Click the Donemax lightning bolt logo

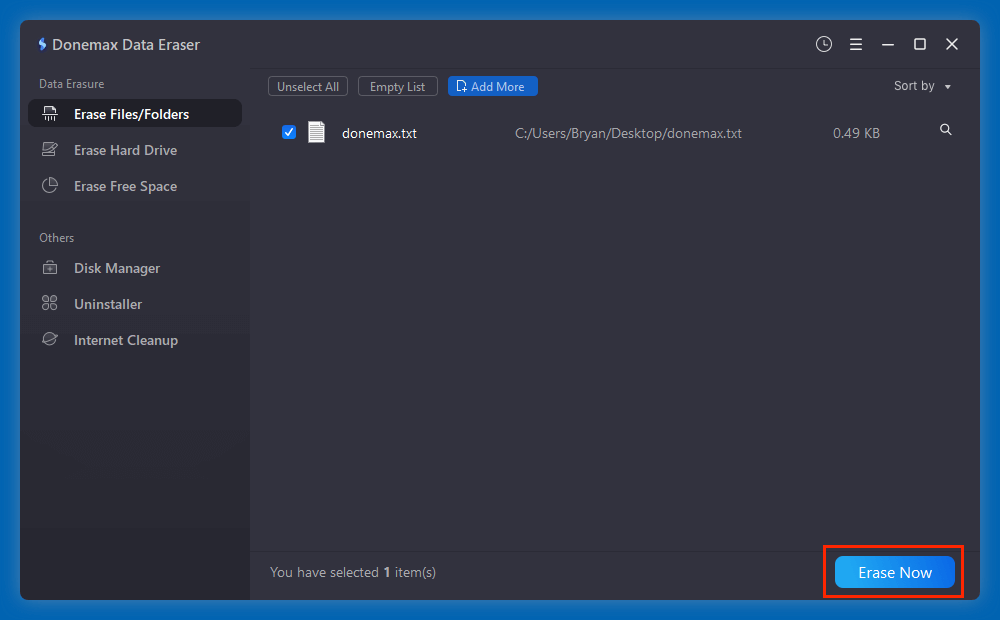41,44
